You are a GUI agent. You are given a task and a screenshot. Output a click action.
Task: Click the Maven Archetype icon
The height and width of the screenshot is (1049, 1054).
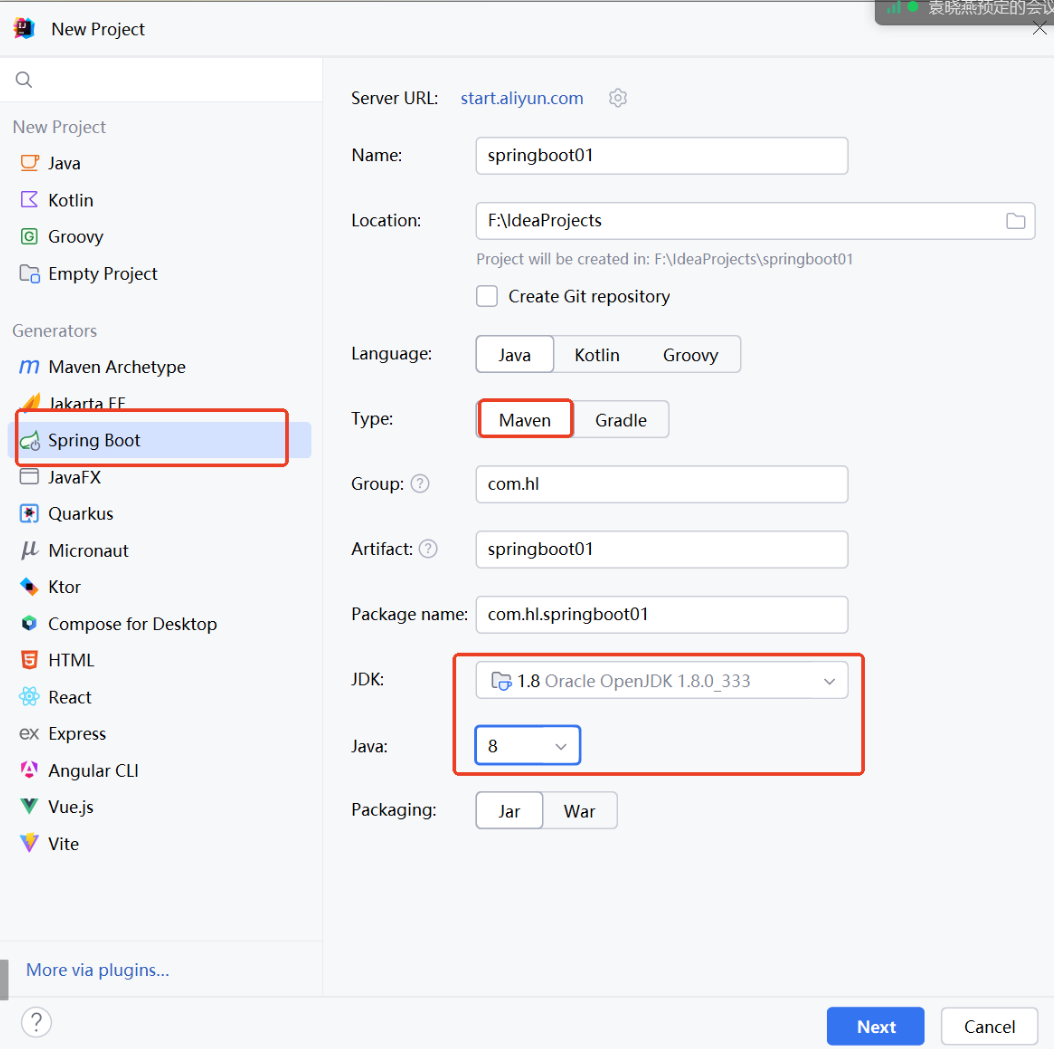pos(30,367)
